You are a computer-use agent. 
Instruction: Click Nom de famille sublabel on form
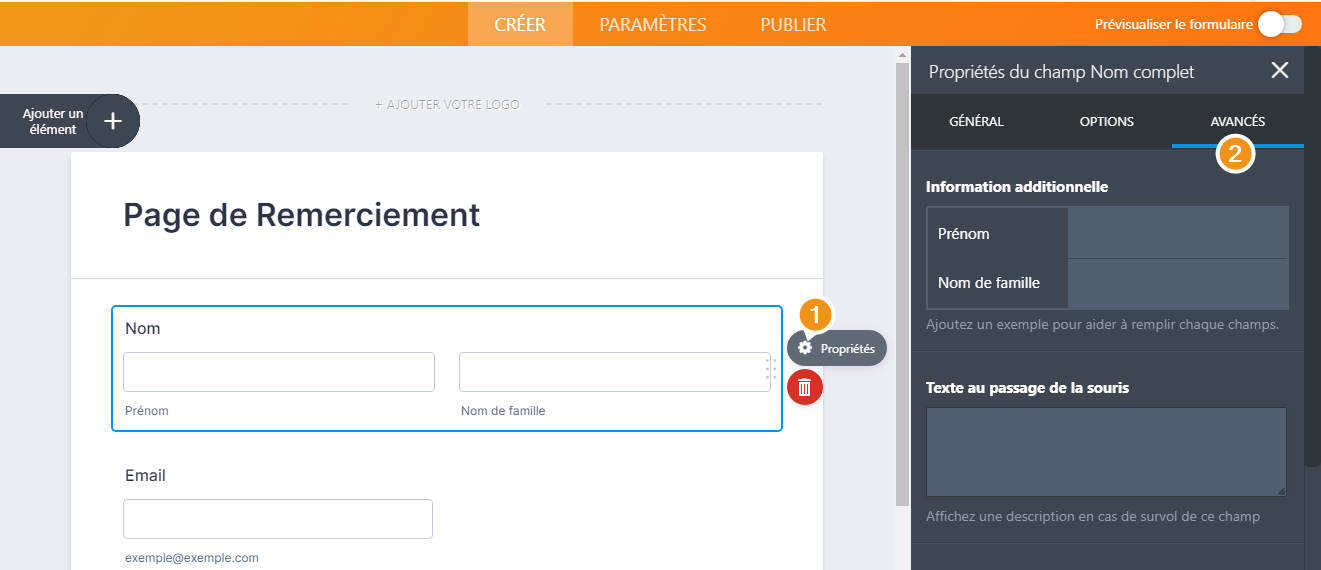pos(503,410)
